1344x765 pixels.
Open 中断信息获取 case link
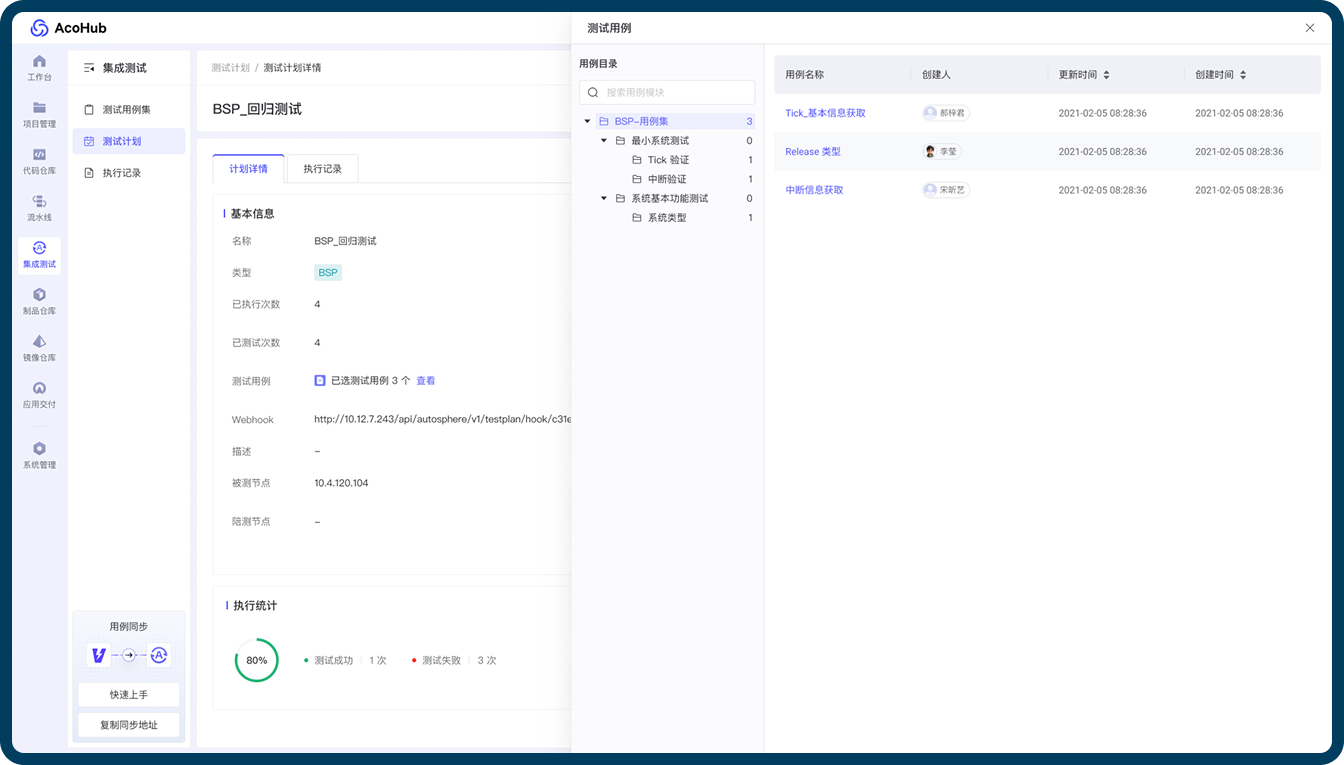coord(814,190)
